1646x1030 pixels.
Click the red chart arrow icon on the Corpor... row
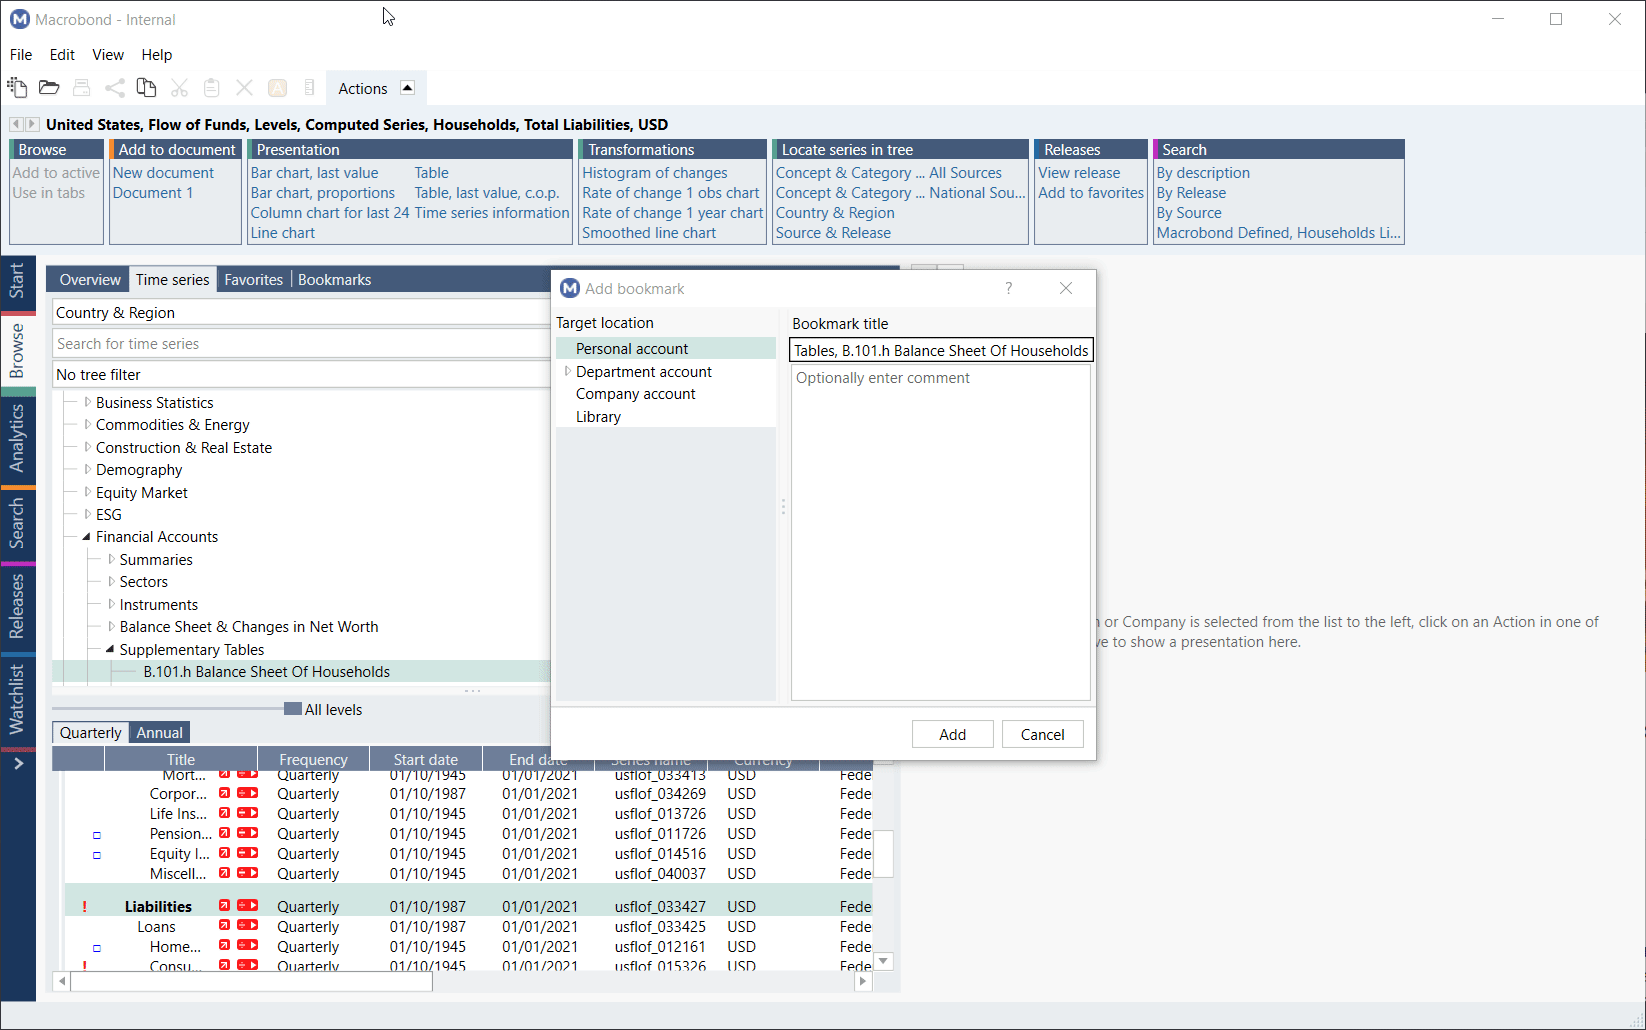point(225,793)
